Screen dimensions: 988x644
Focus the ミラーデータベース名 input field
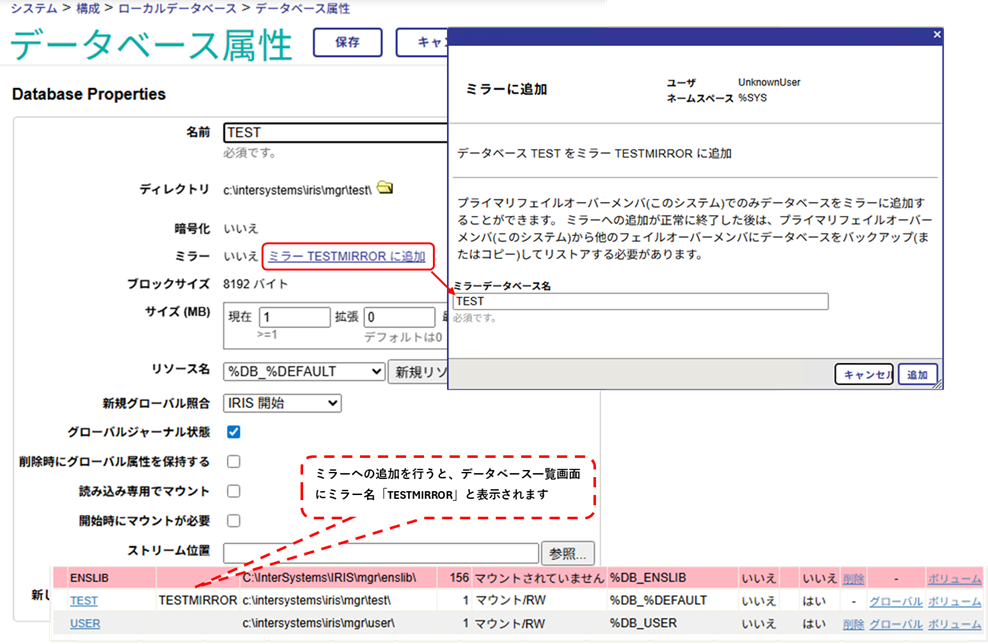click(640, 301)
